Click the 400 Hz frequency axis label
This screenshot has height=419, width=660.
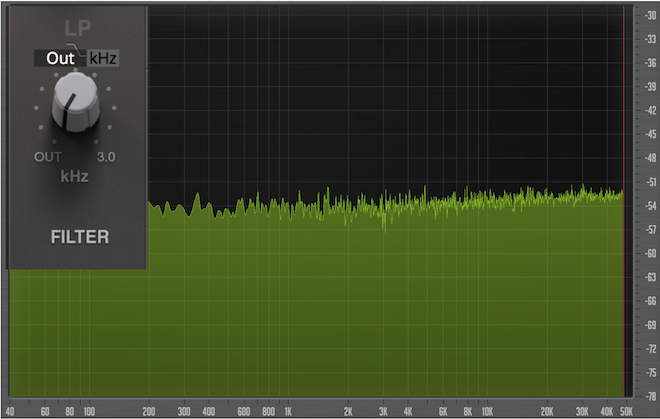click(x=208, y=411)
